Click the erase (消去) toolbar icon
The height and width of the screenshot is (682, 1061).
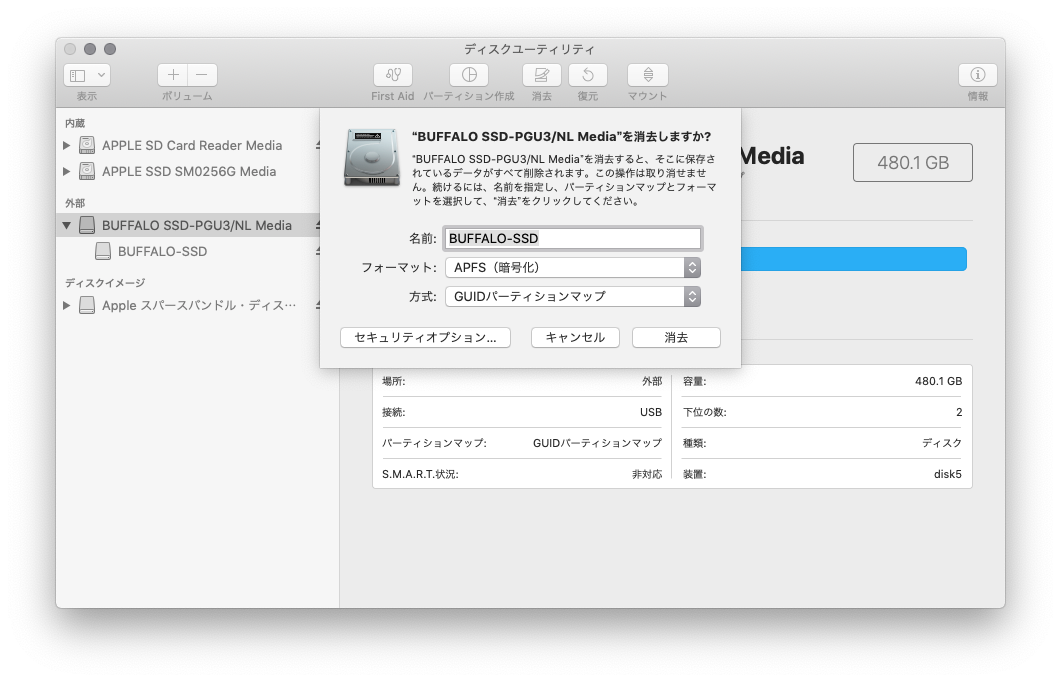[x=541, y=75]
